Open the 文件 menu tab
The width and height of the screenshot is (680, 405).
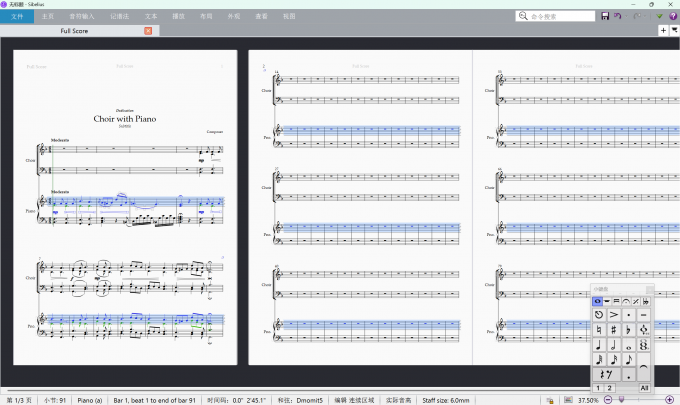click(16, 16)
